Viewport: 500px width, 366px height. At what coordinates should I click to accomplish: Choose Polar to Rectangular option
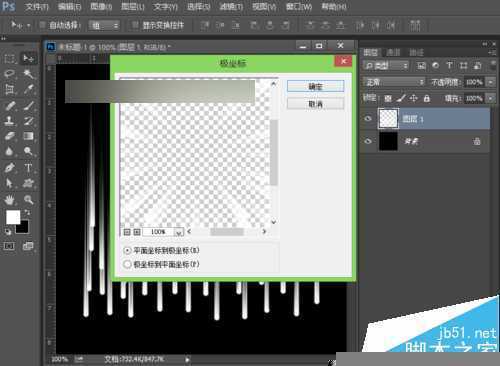162,264
